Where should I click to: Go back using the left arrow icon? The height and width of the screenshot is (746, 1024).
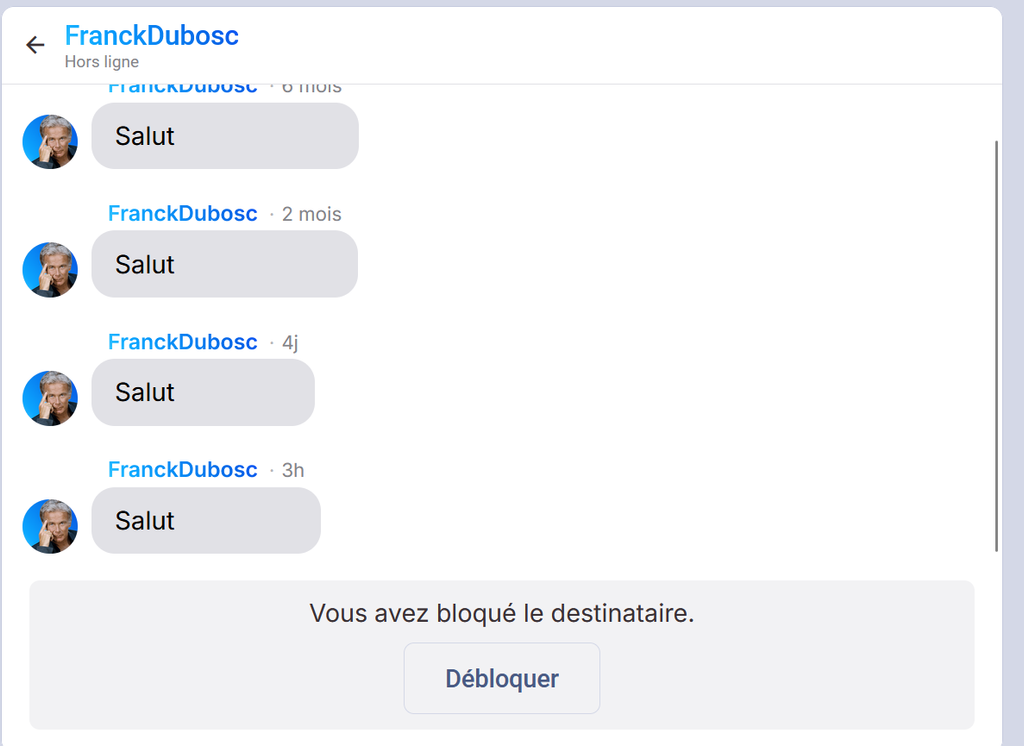click(x=35, y=44)
